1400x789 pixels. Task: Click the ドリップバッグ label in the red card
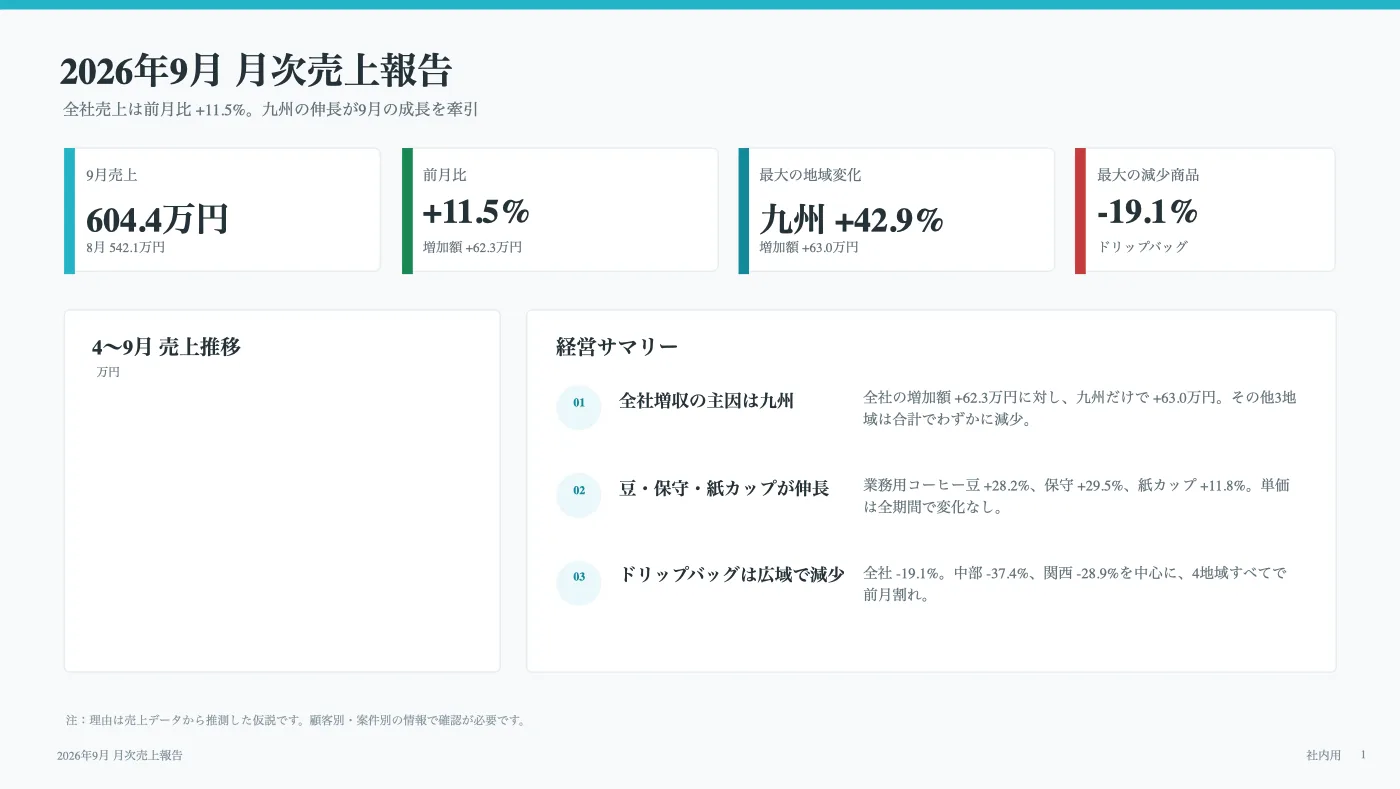[x=1142, y=247]
